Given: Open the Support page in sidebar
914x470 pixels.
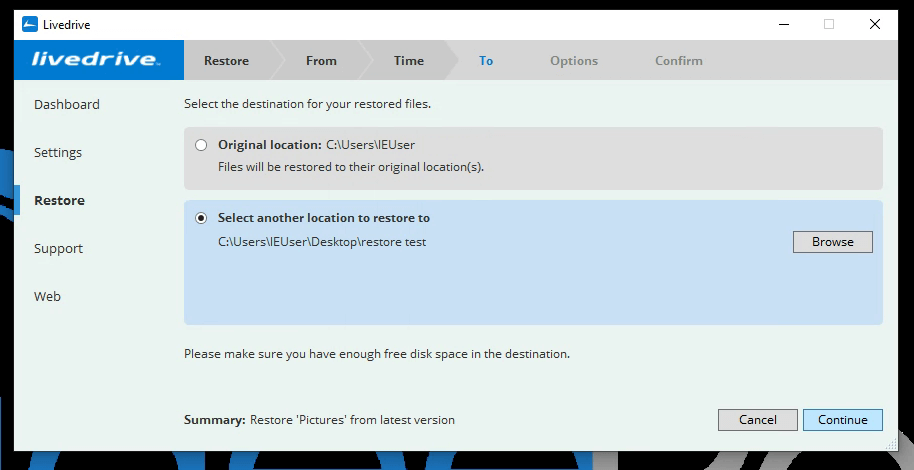Looking at the screenshot, I should pos(58,249).
